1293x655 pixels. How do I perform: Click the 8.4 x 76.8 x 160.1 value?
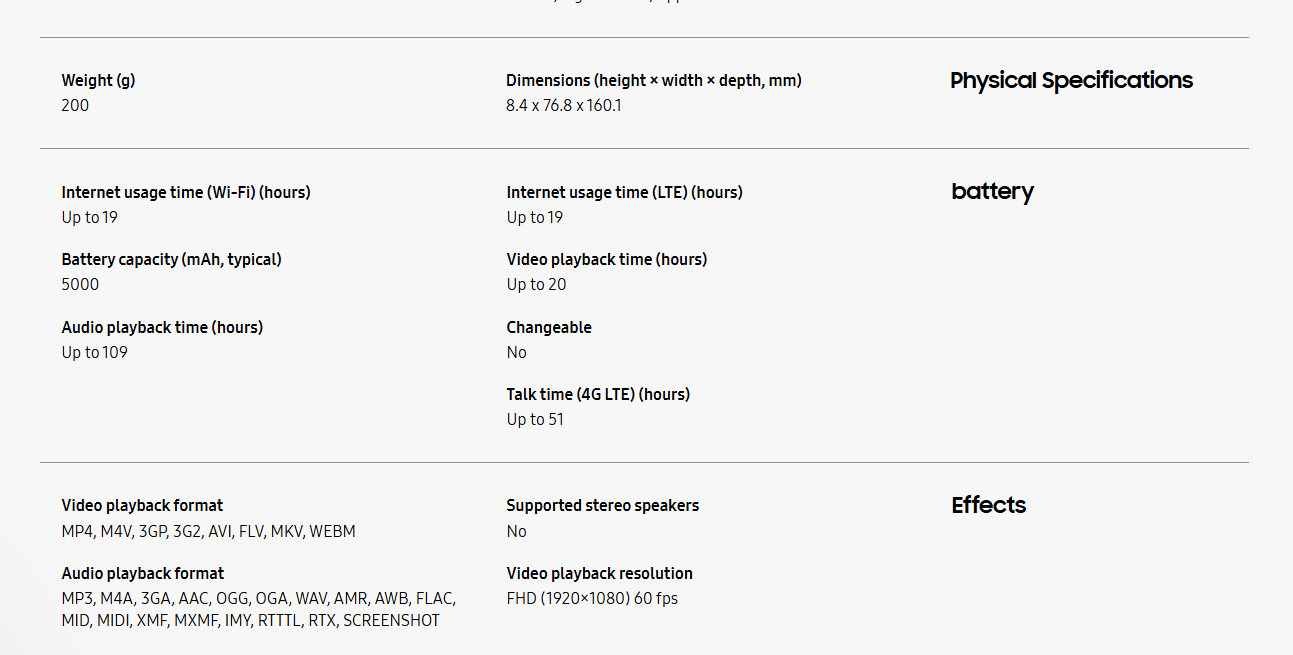564,105
